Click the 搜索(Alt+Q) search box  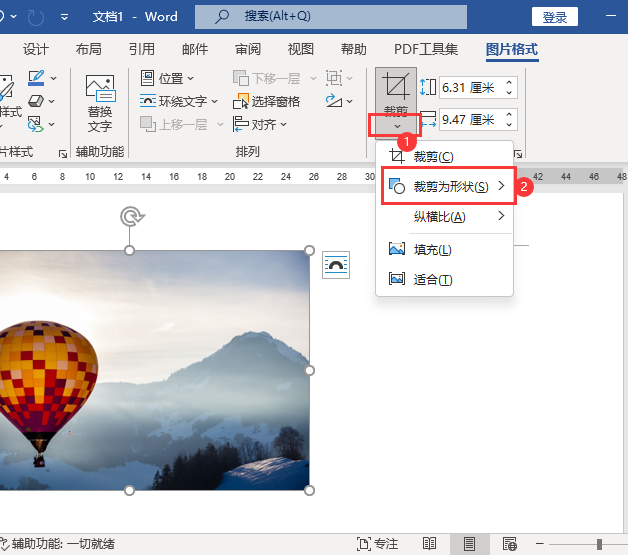pyautogui.click(x=331, y=17)
